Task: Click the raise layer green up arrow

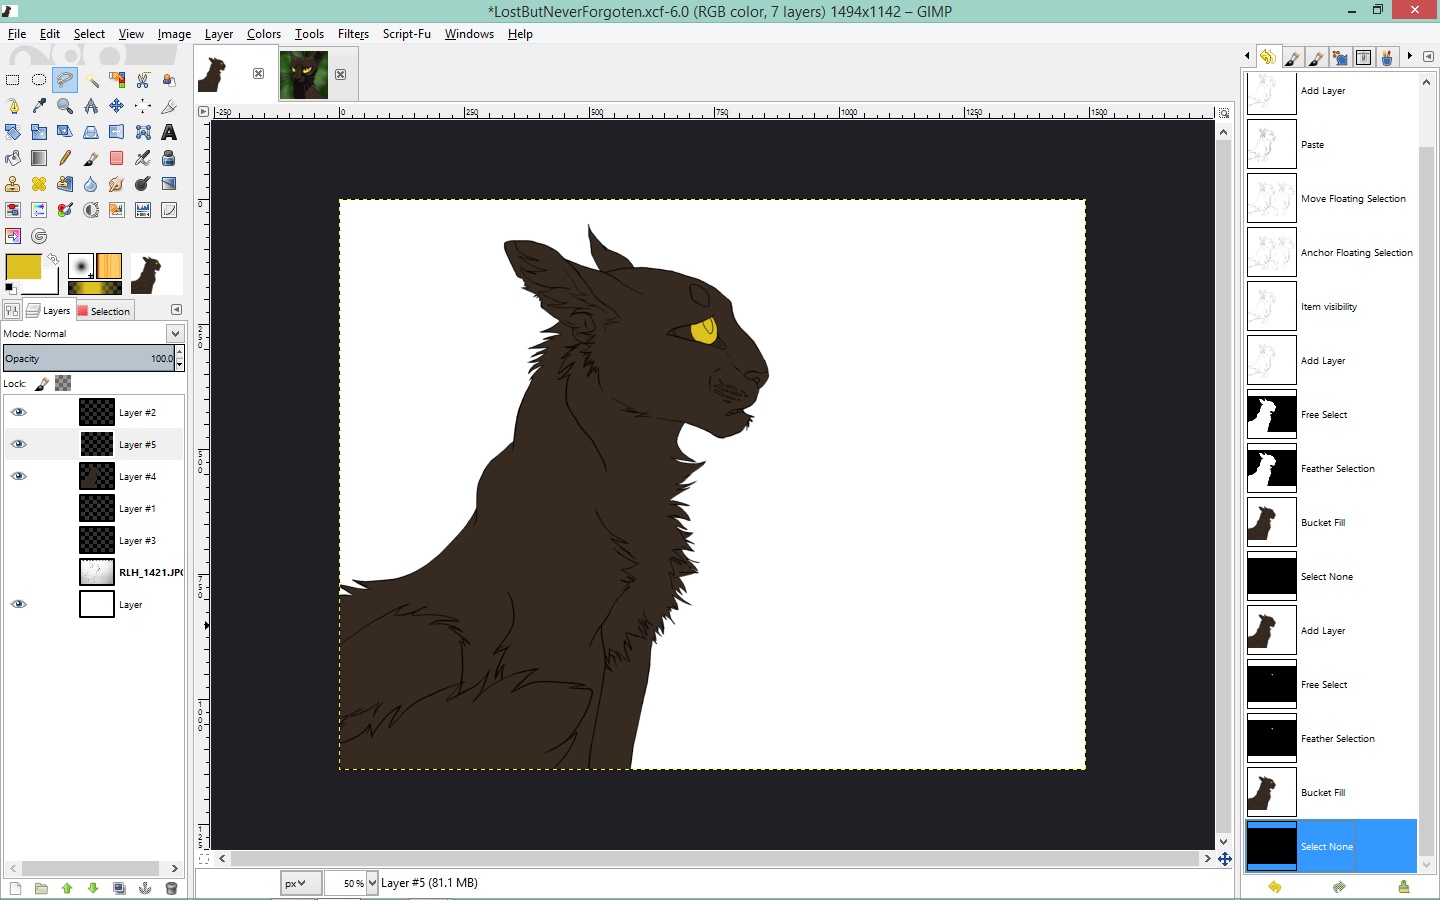Action: pos(67,888)
